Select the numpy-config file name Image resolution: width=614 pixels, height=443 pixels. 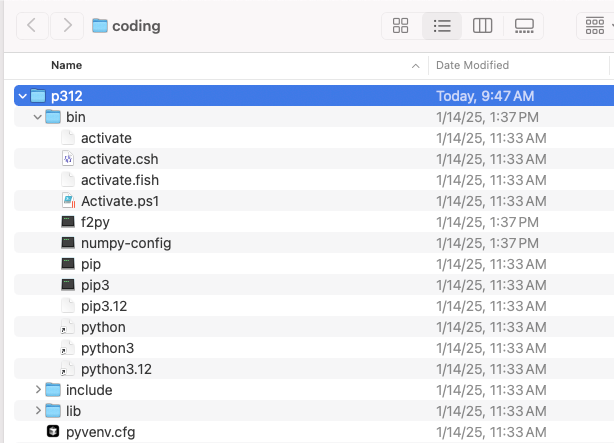pyautogui.click(x=126, y=243)
